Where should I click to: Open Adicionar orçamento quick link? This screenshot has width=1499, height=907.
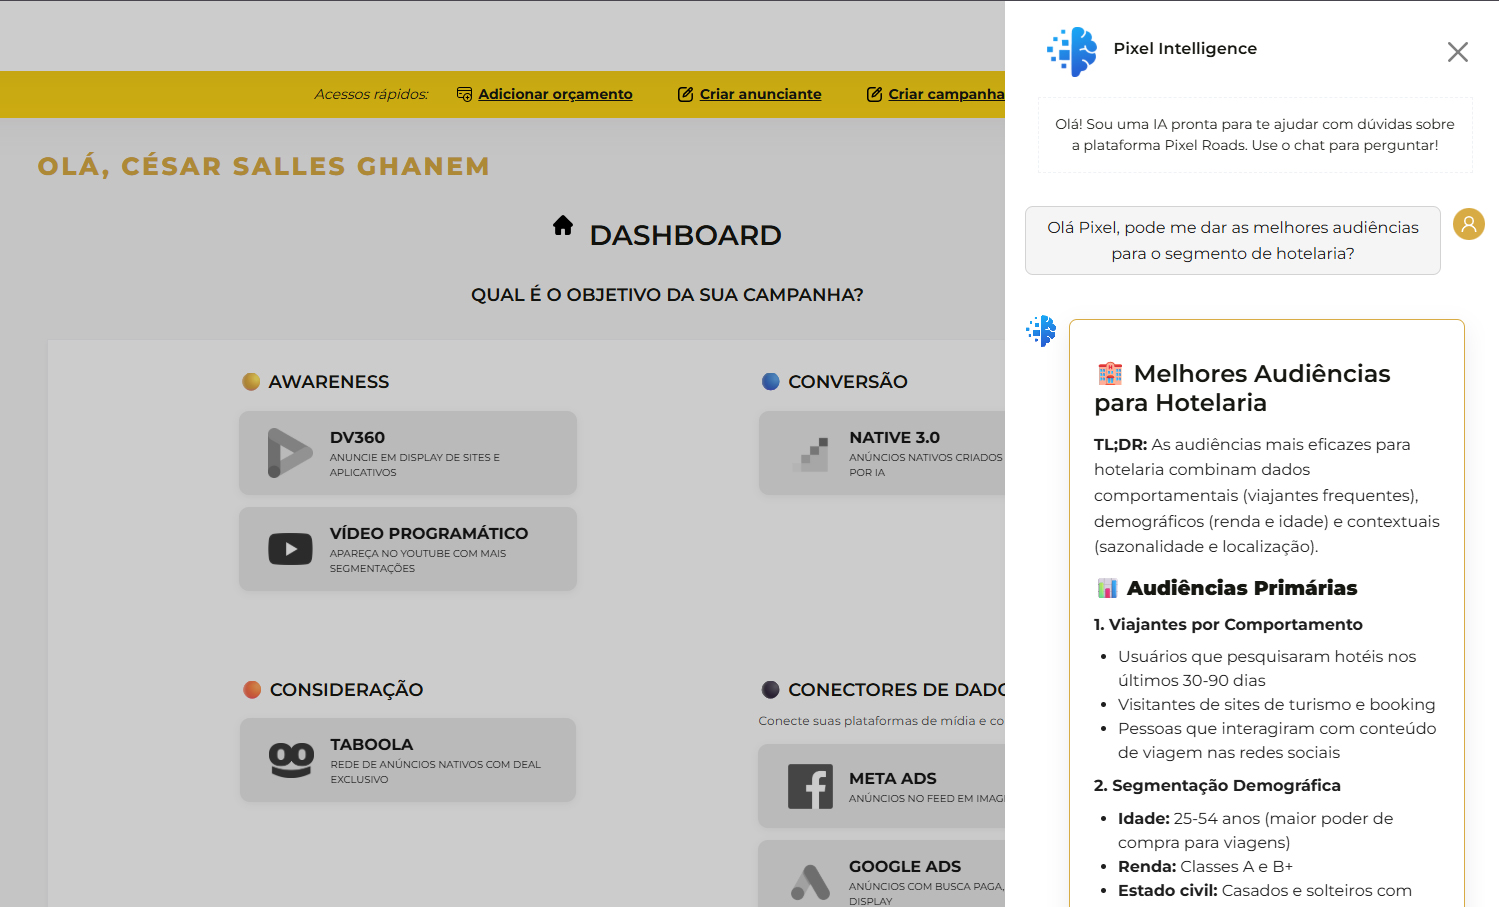pos(555,94)
